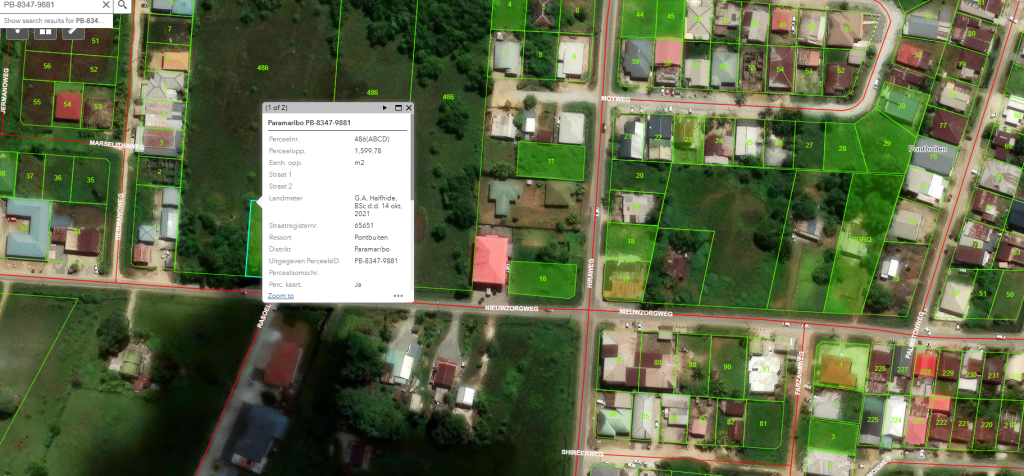Select 'Show search results for PB-834...' suggestion
The image size is (1024, 476).
pos(55,20)
